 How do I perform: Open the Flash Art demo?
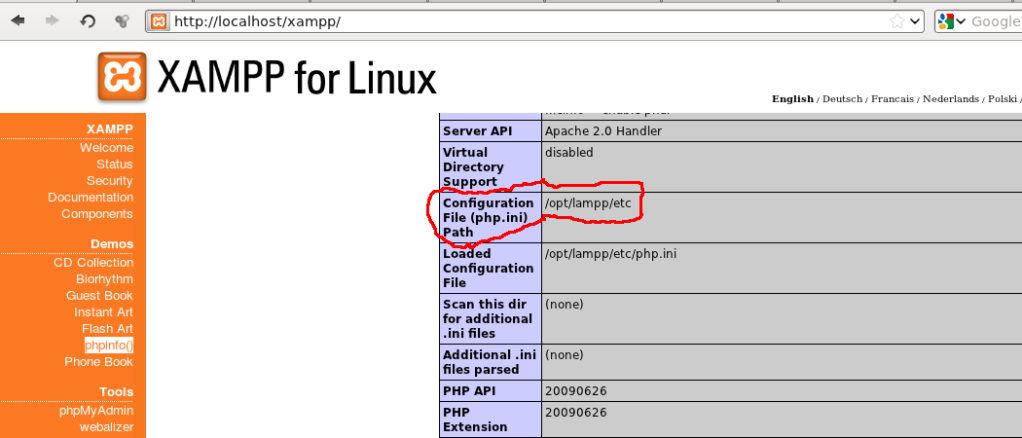click(x=108, y=328)
